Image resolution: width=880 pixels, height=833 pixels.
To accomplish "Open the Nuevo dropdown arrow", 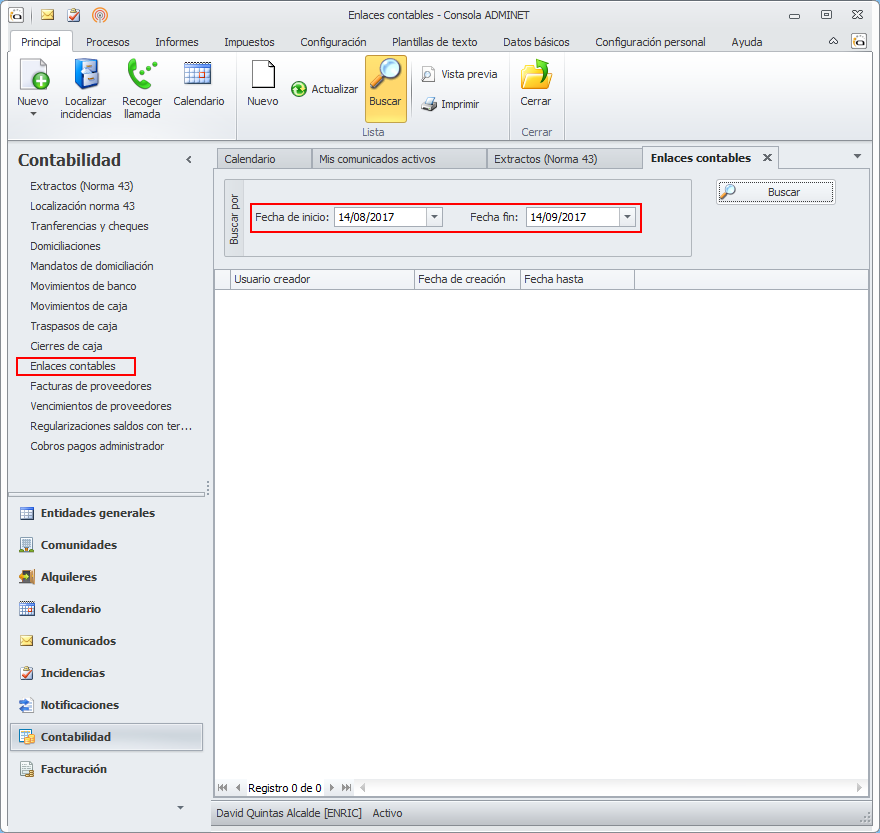I will [x=33, y=114].
